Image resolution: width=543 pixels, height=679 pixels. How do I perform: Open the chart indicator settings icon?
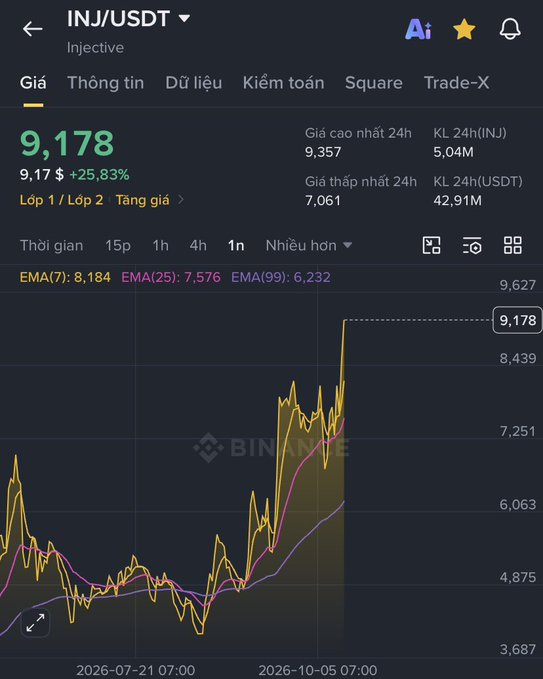point(472,245)
